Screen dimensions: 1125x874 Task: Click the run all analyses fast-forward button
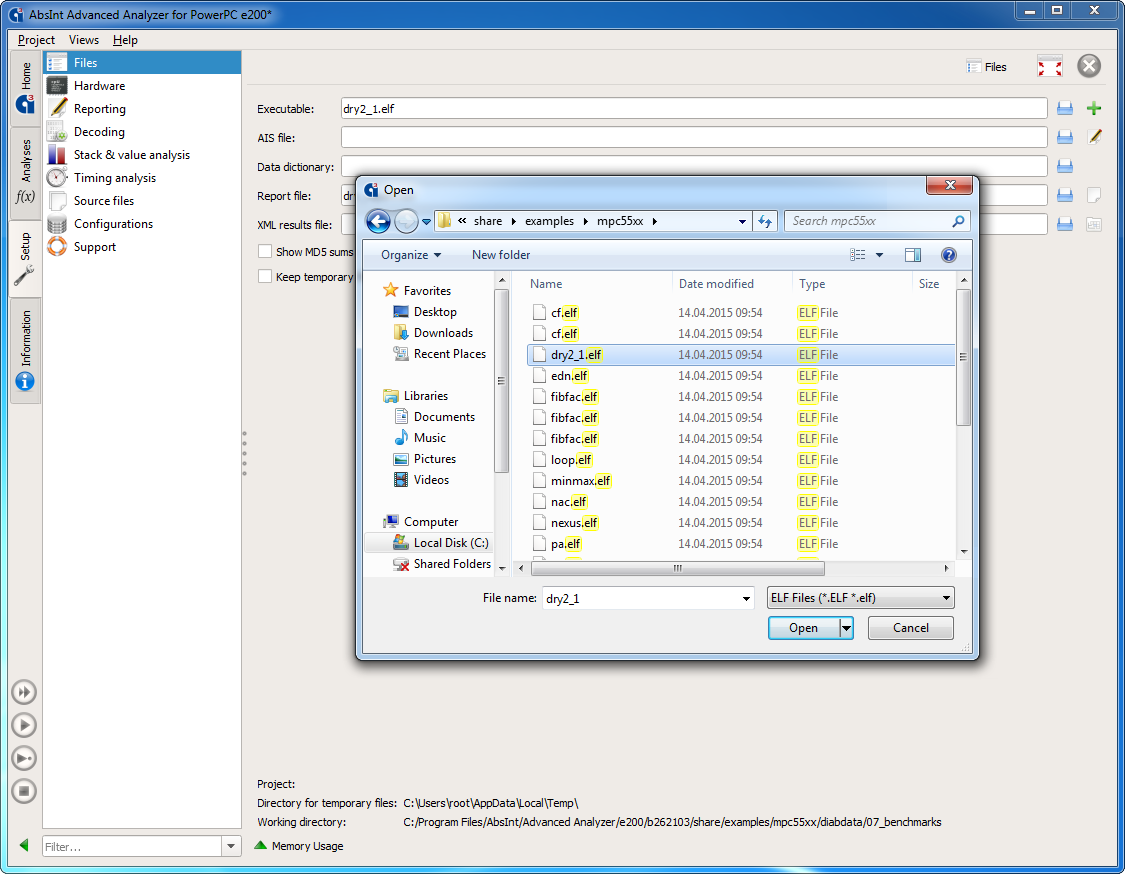tap(24, 692)
